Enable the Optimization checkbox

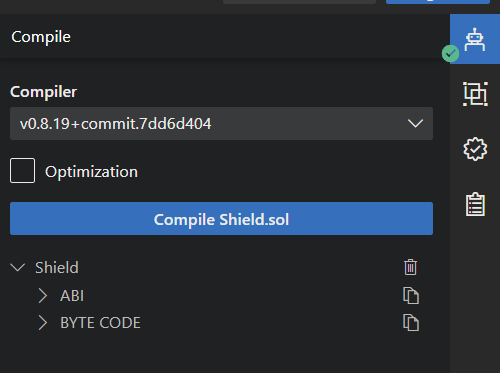click(22, 171)
